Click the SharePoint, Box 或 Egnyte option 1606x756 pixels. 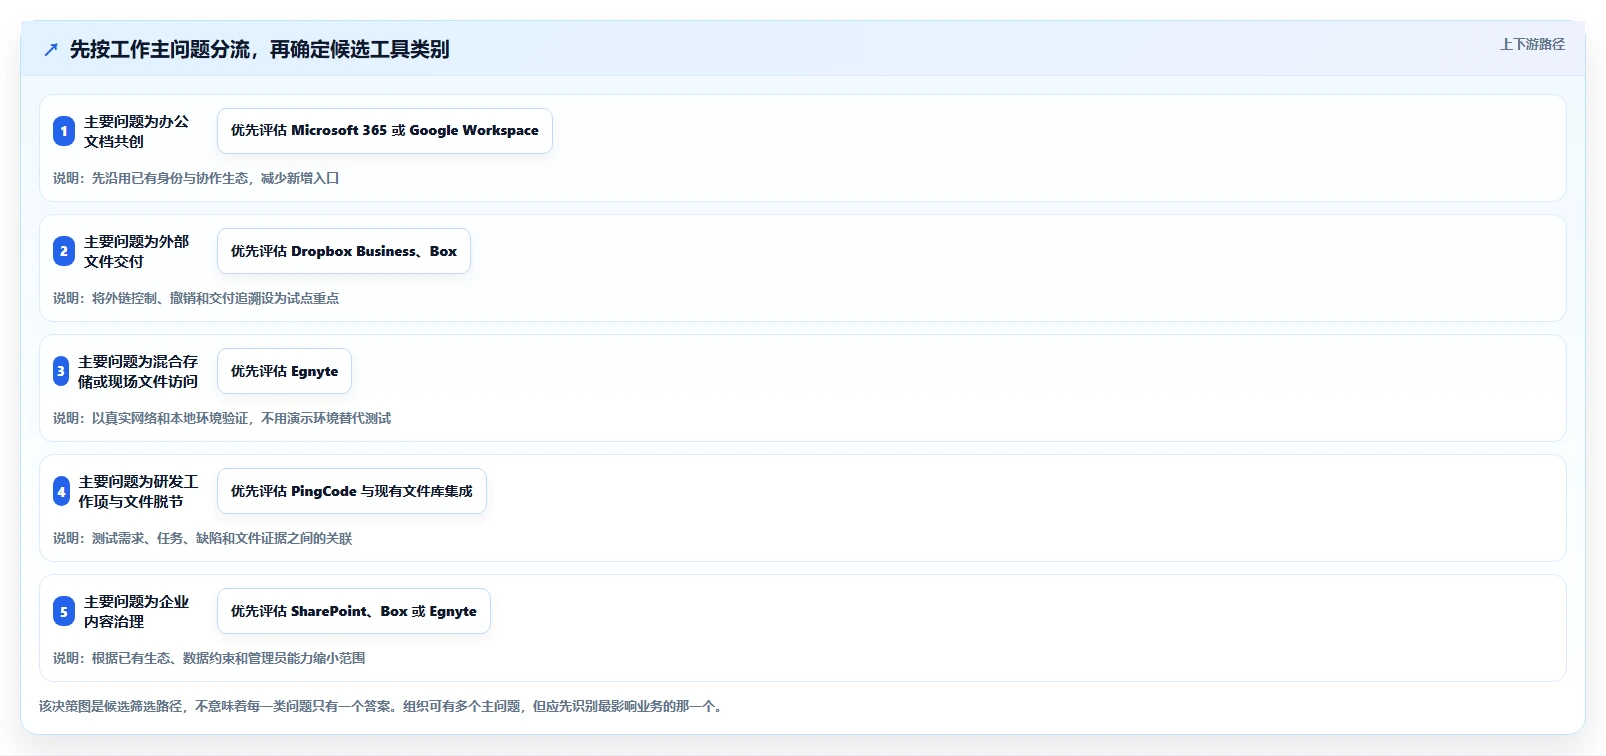[x=354, y=611]
